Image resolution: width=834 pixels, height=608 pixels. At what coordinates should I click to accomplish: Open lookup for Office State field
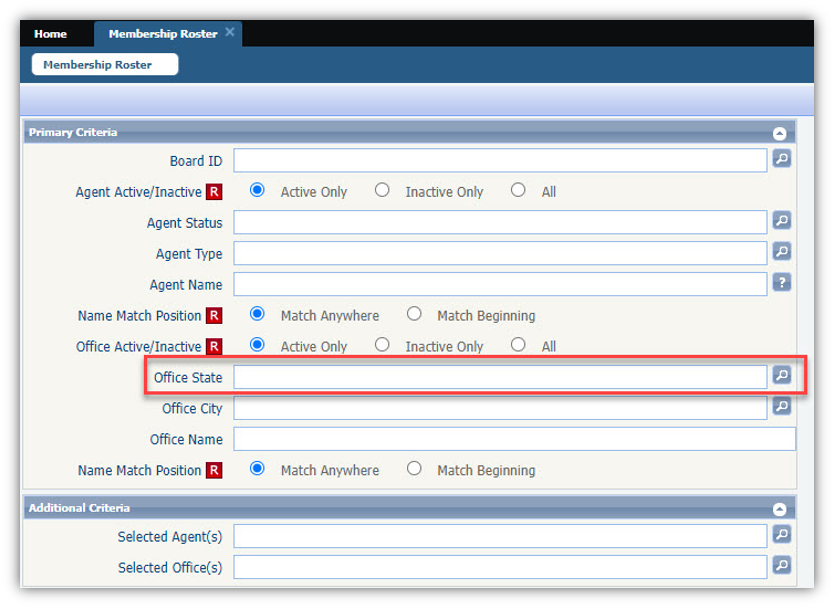point(781,375)
